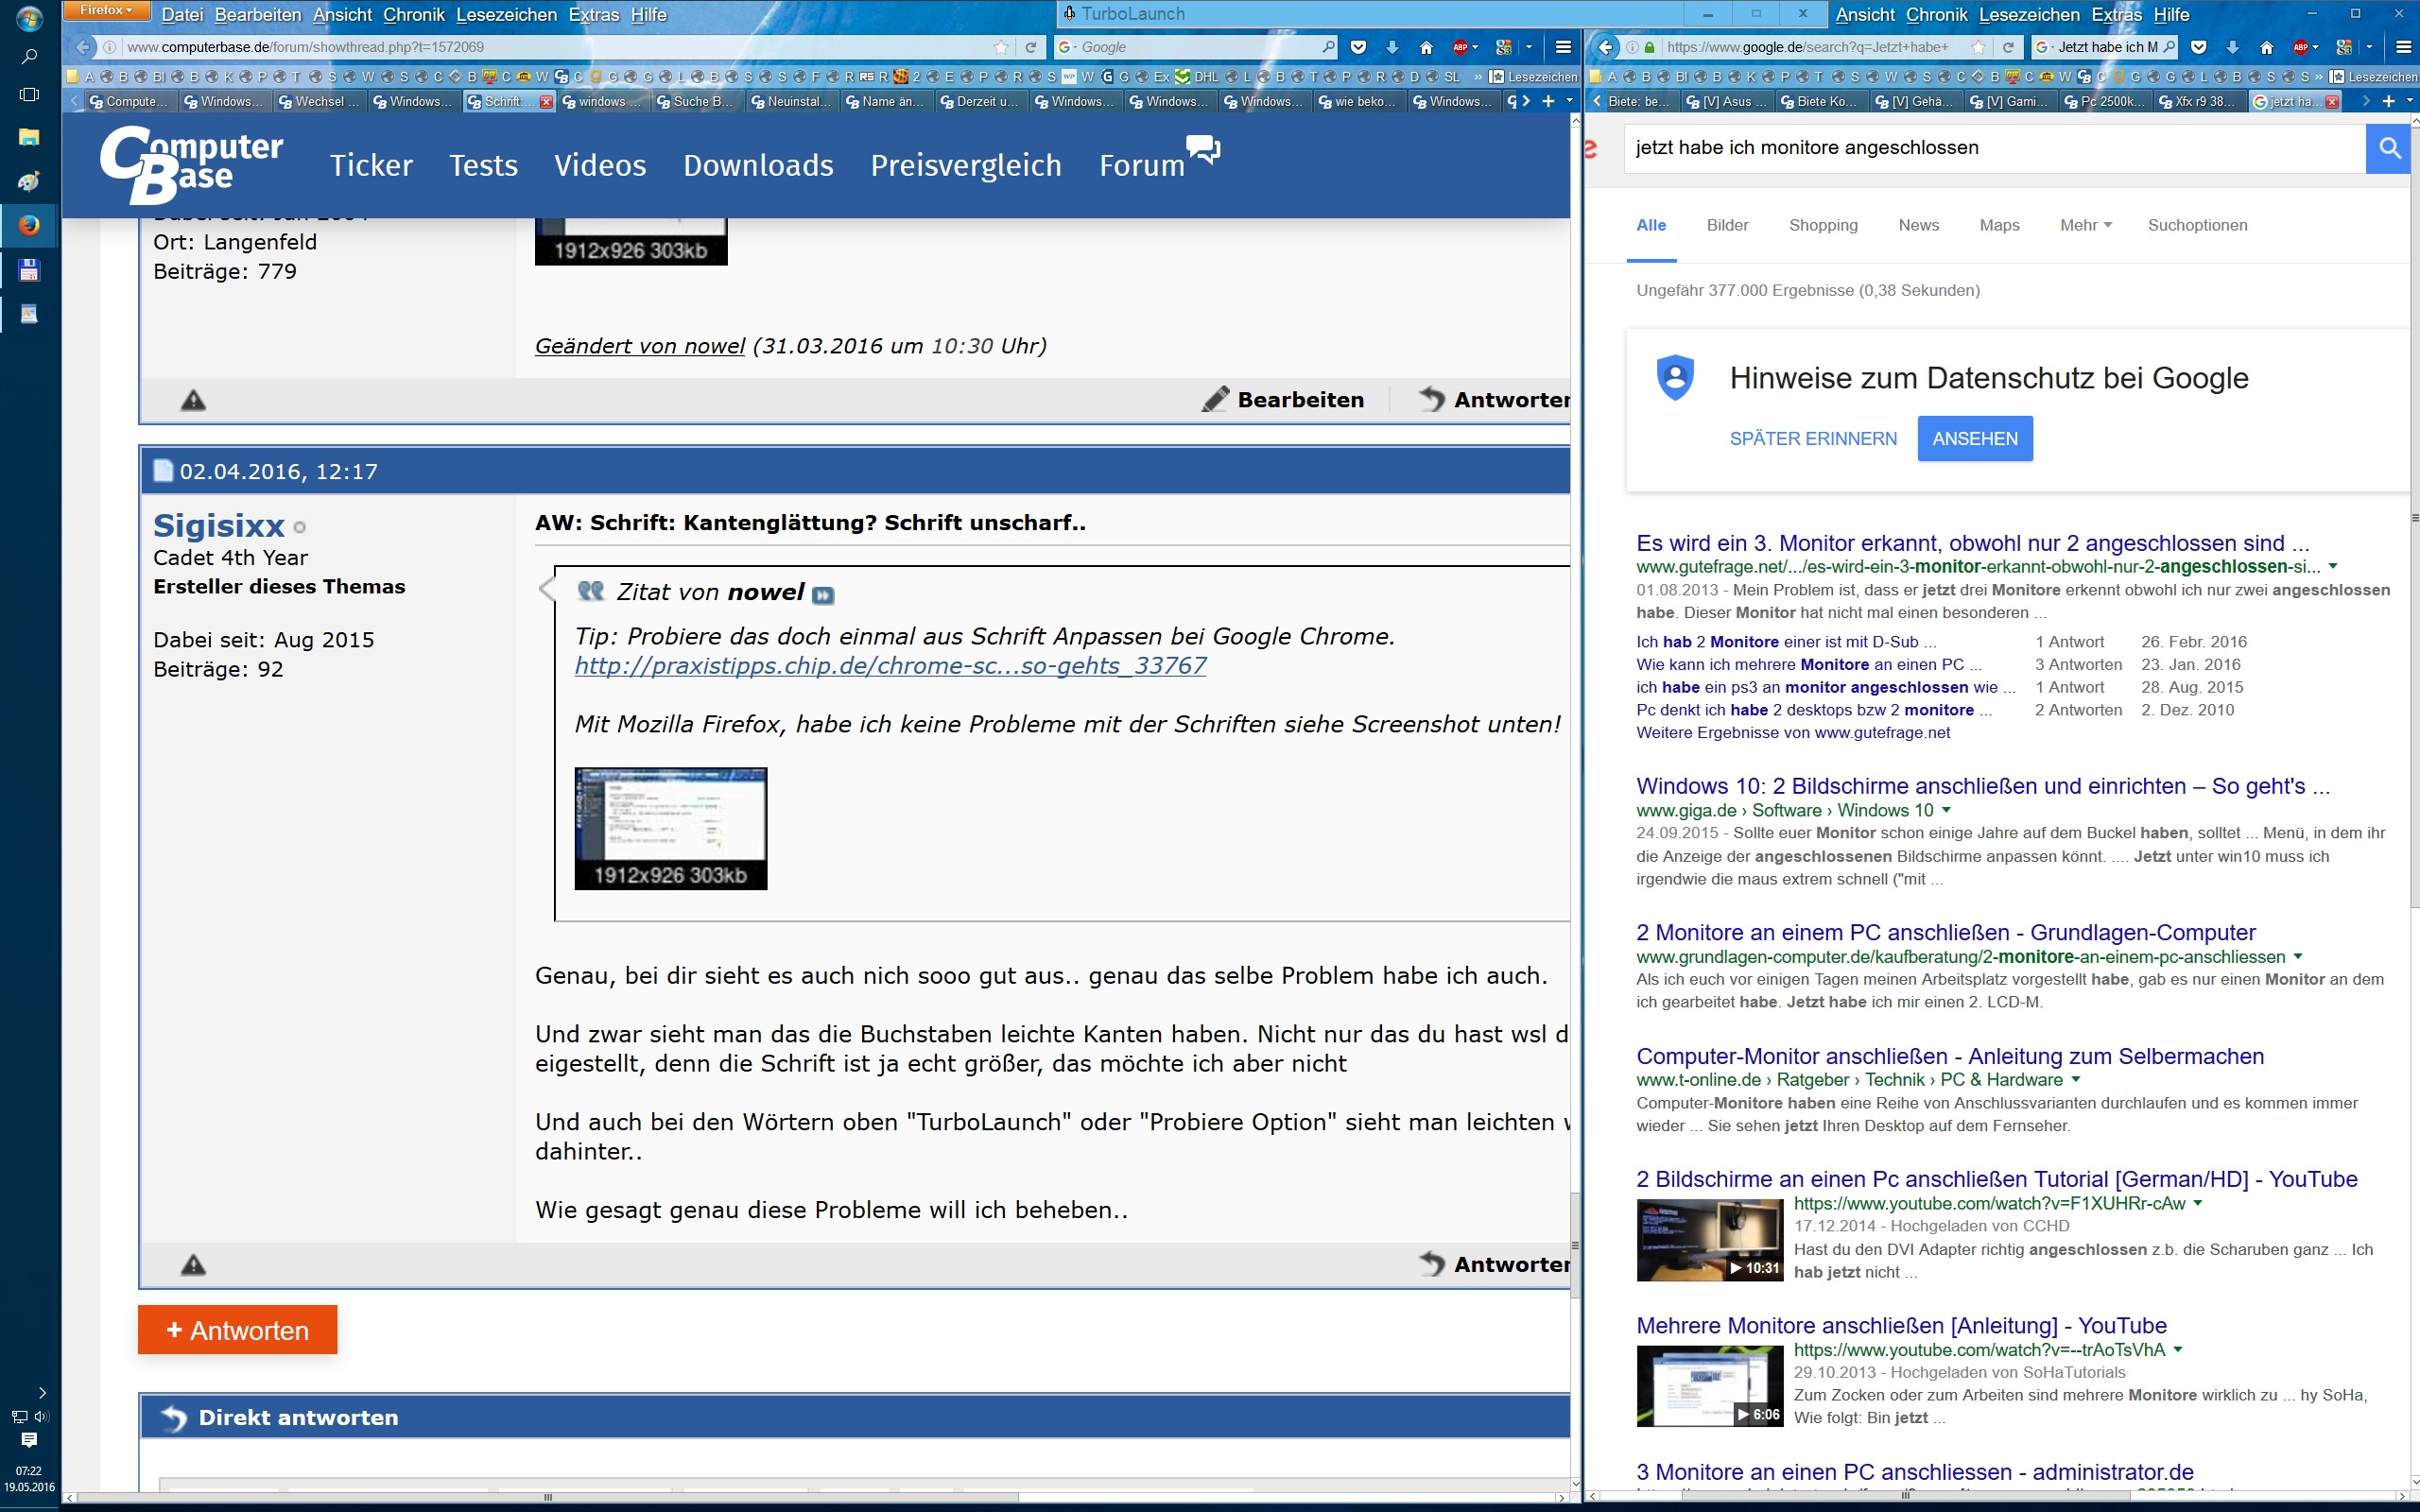Viewport: 2420px width, 1512px height.
Task: Click the Adblock Plus icon in left window
Action: pos(1461,47)
